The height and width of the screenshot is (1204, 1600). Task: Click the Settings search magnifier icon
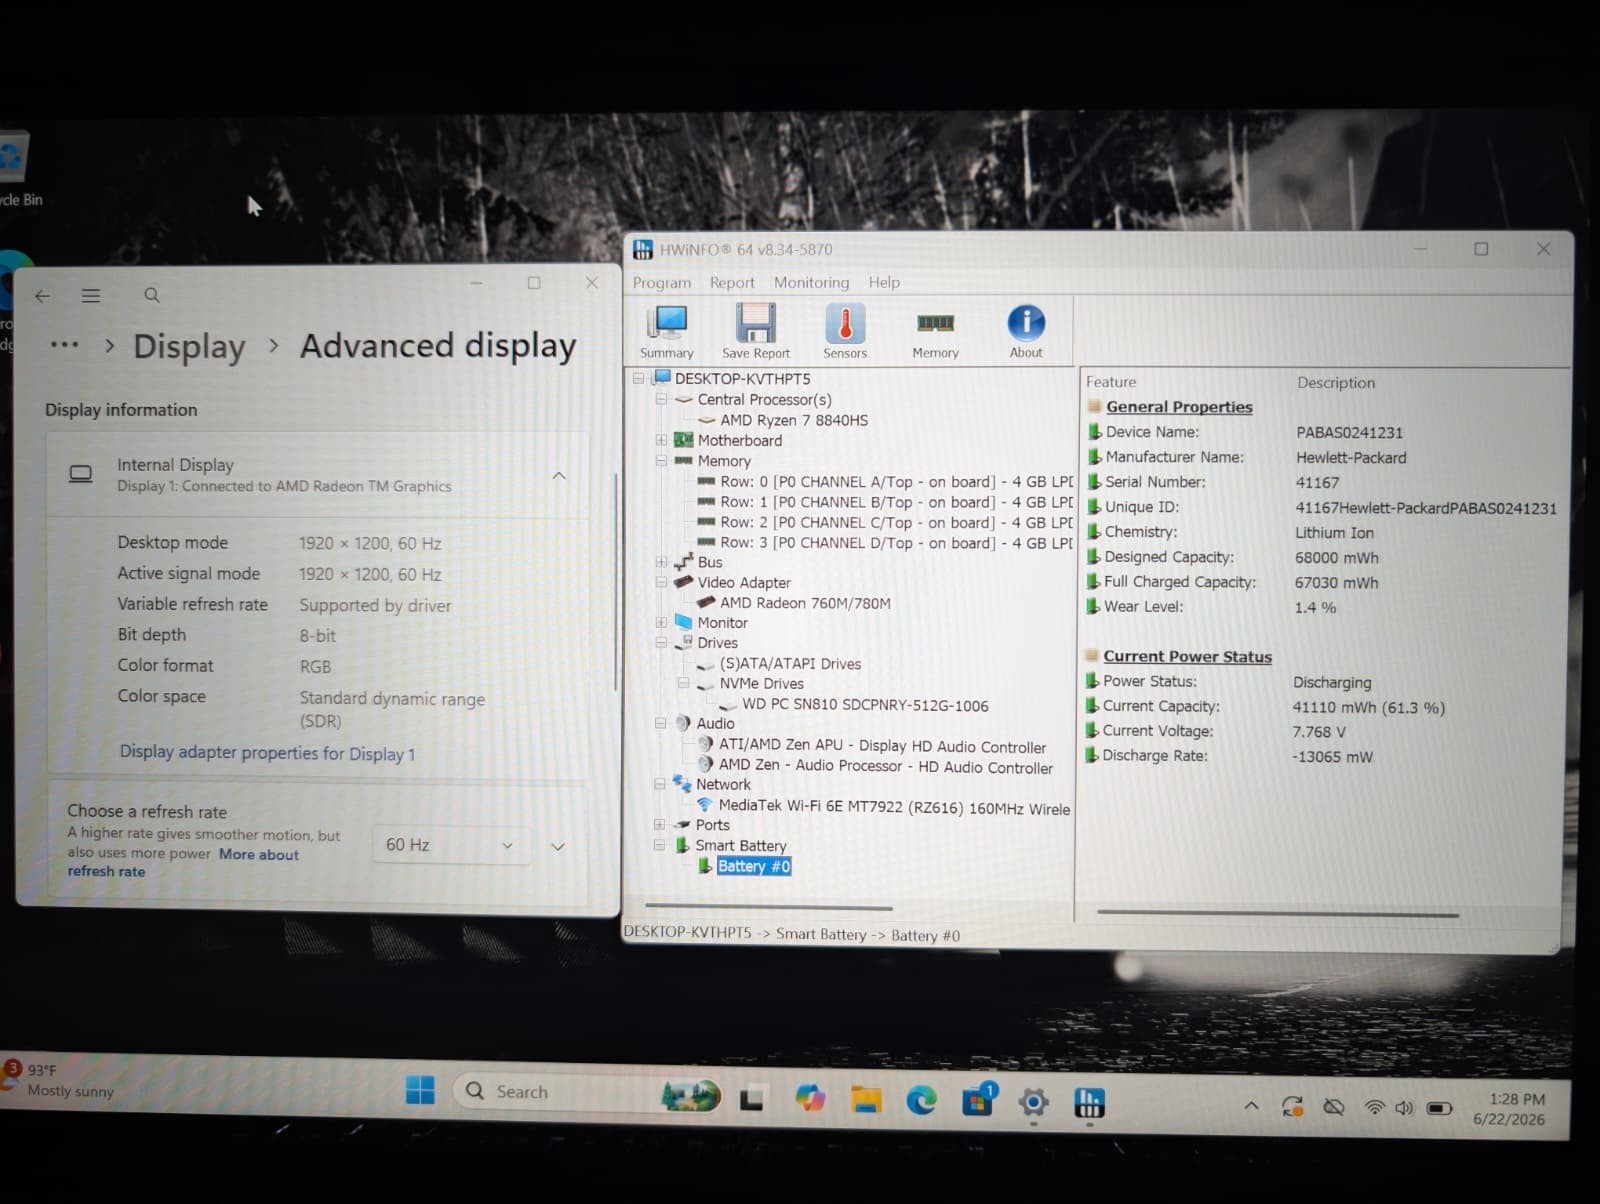pos(152,295)
